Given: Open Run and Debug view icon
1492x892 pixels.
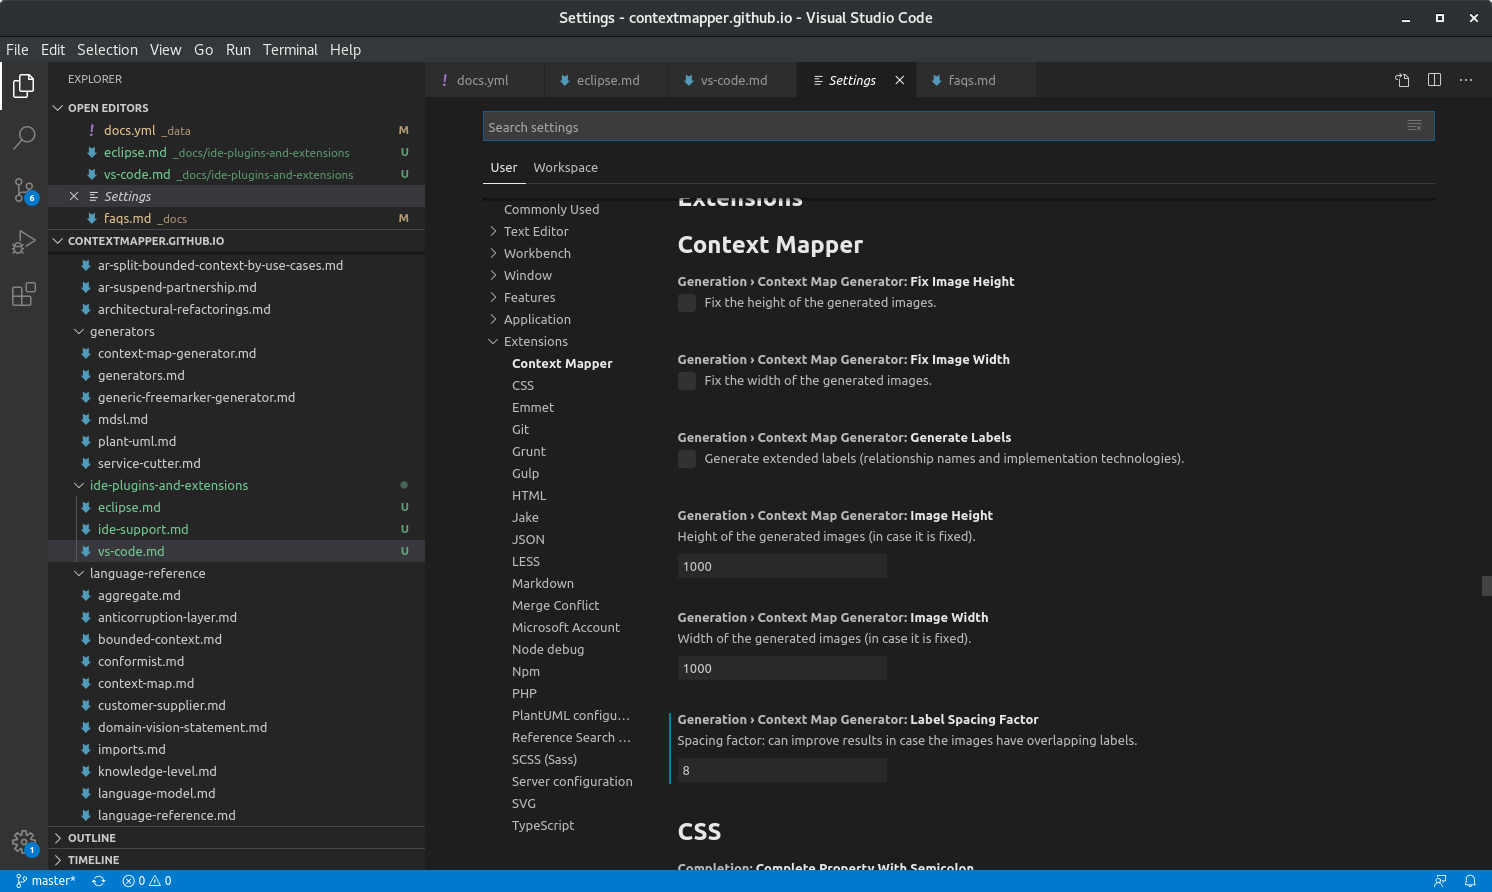Looking at the screenshot, I should coord(24,242).
